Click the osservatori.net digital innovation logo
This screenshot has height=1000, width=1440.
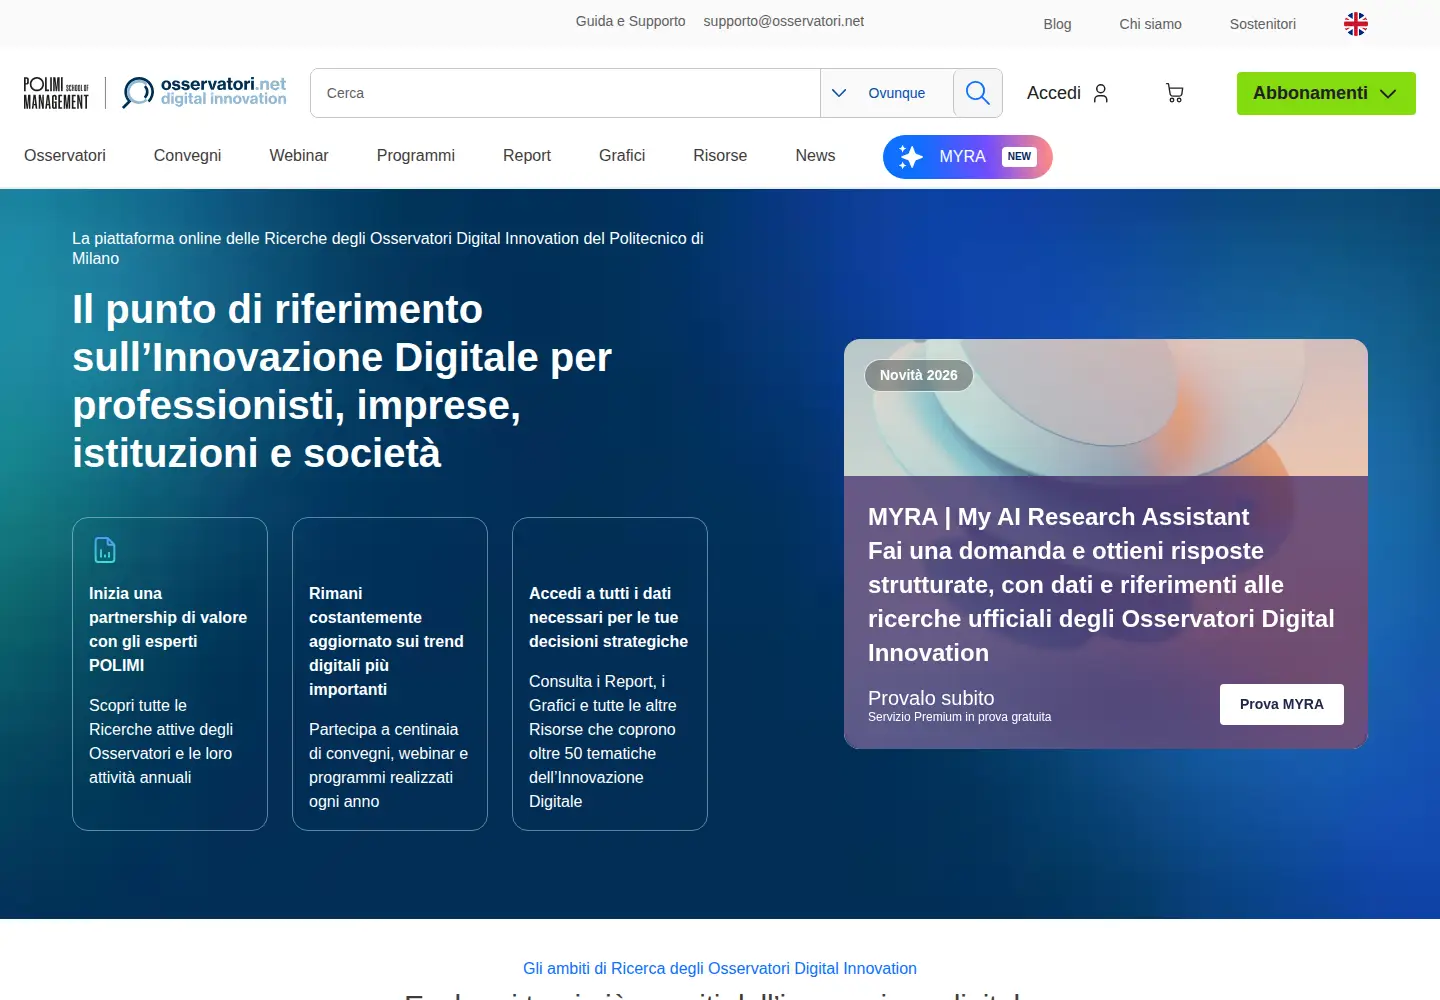(x=204, y=92)
